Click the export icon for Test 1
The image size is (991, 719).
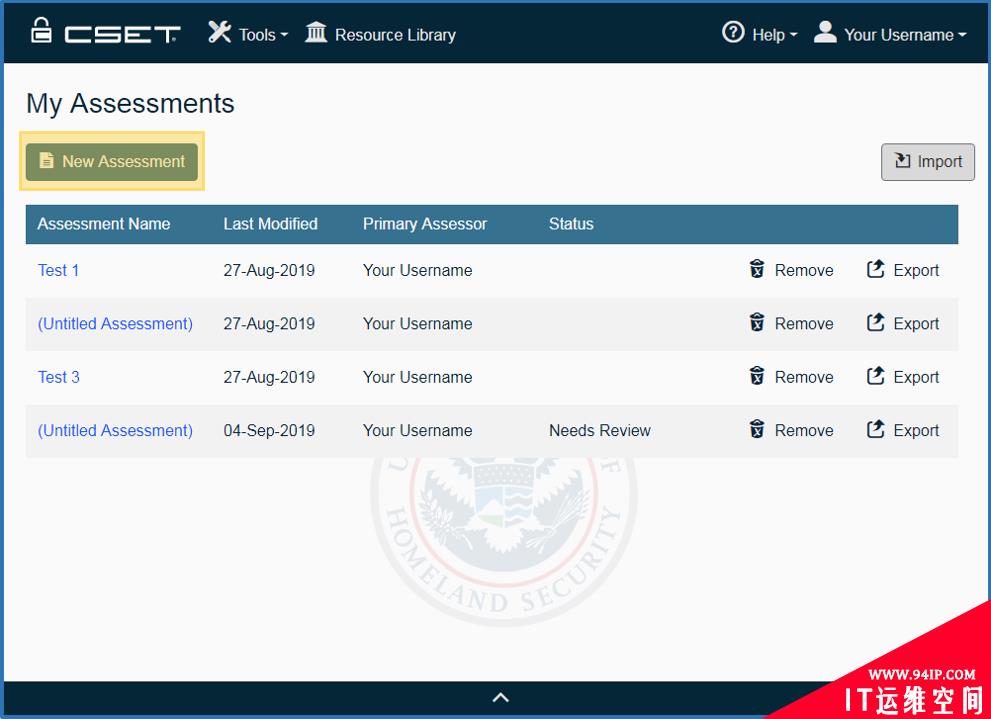tap(876, 269)
